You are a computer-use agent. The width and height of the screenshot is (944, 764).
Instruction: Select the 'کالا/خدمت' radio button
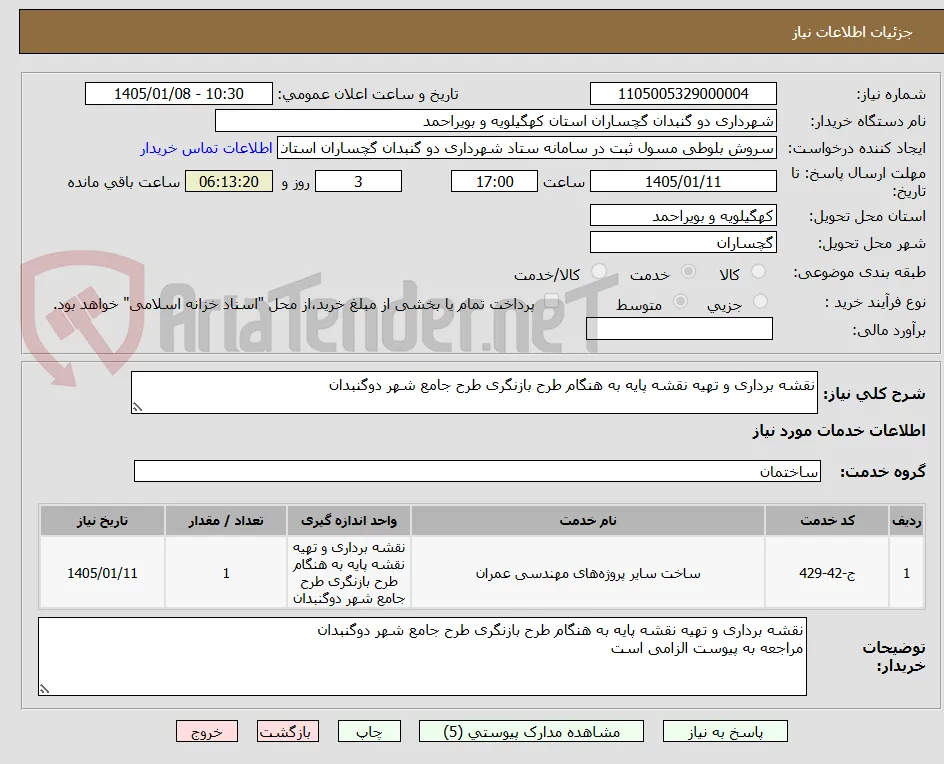click(598, 272)
